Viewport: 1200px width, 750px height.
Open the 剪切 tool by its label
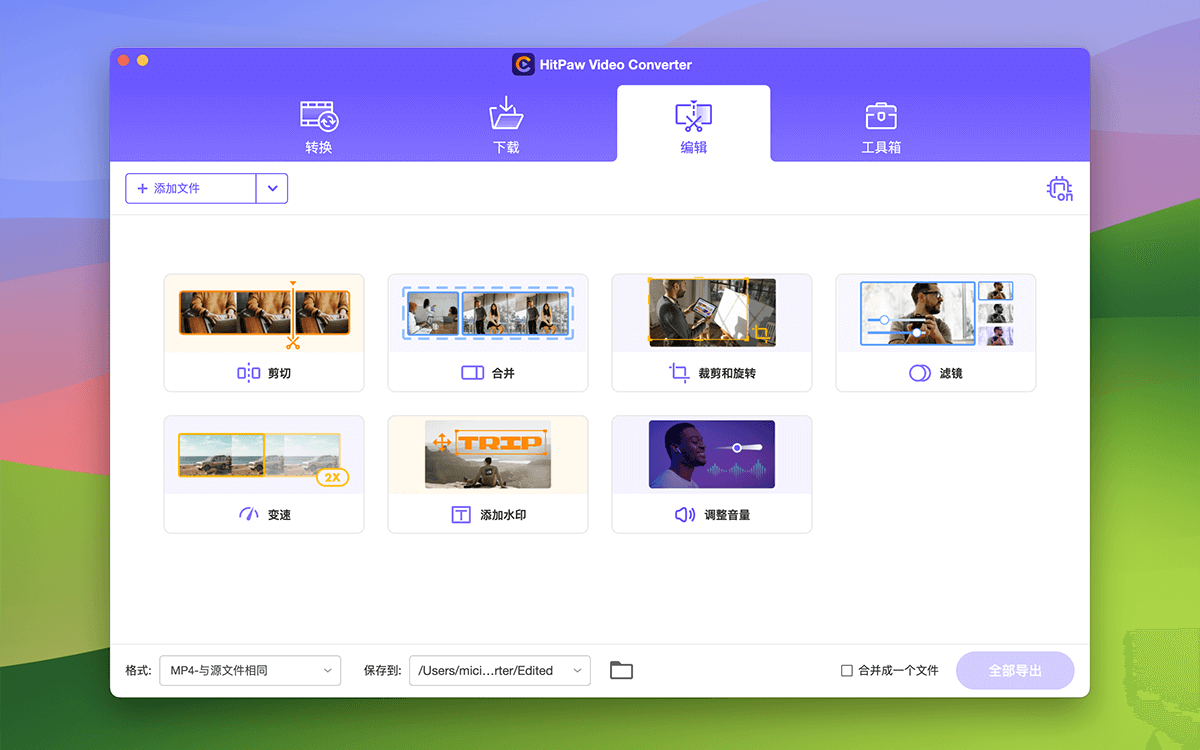(x=280, y=373)
